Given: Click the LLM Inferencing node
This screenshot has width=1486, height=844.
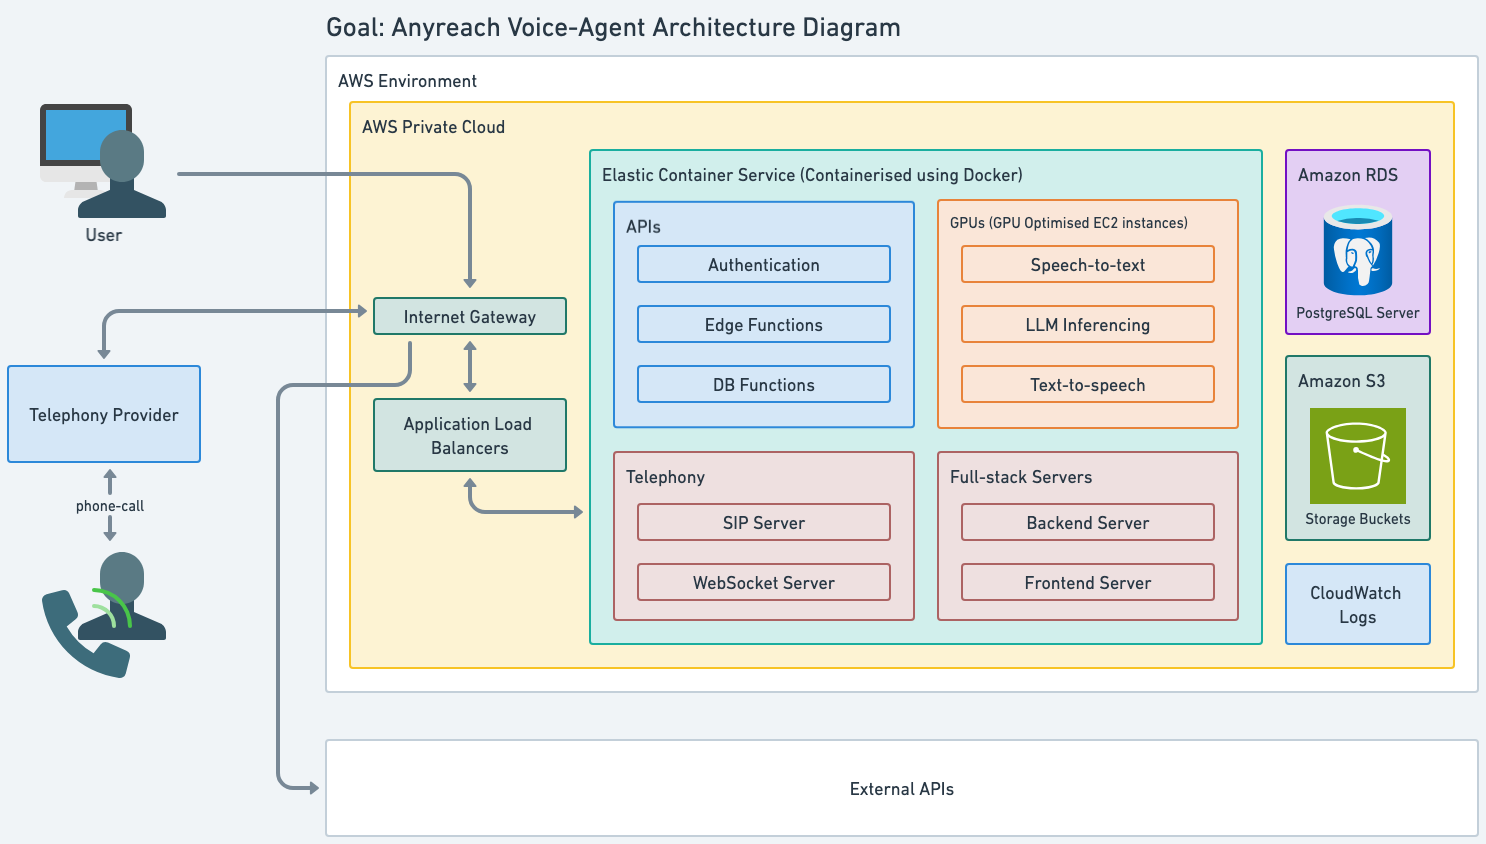Looking at the screenshot, I should click(1088, 324).
